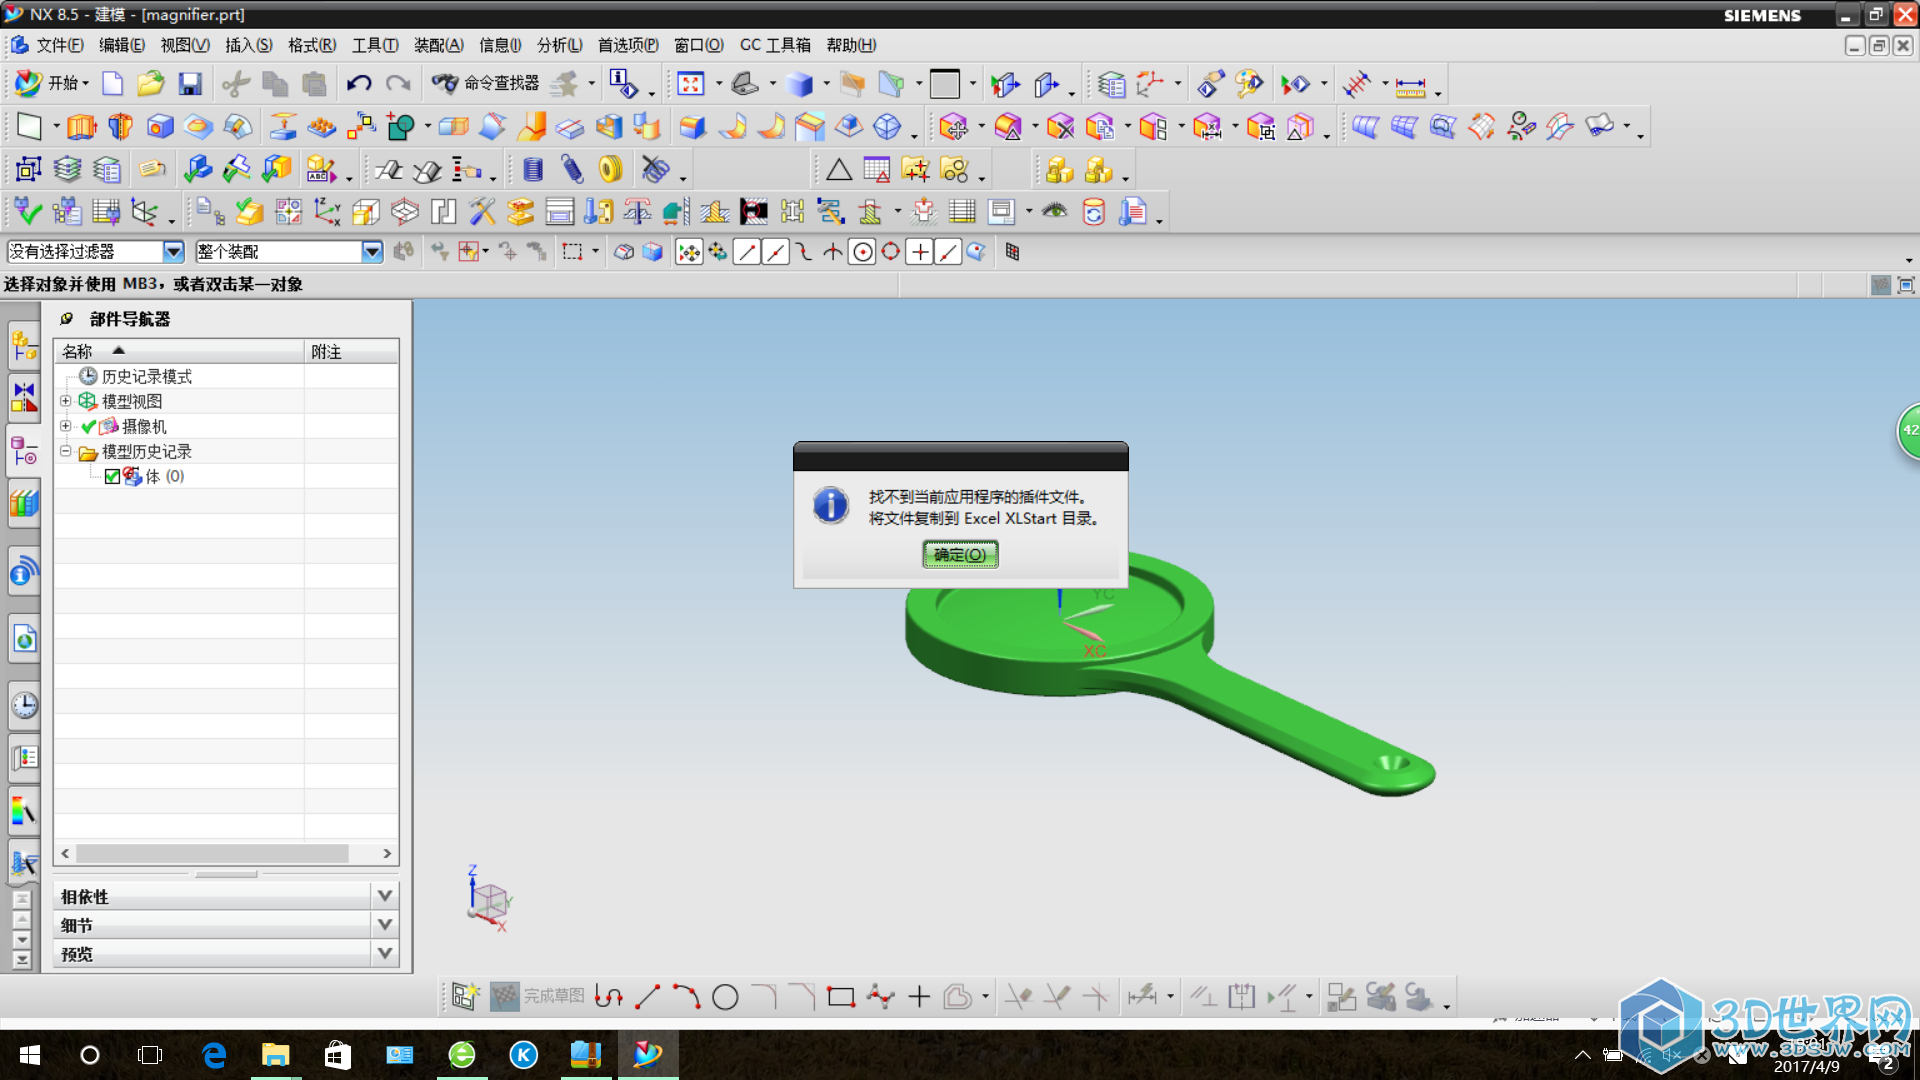This screenshot has width=1920, height=1080.
Task: Click the Rectangle sketch tool
Action: [841, 997]
